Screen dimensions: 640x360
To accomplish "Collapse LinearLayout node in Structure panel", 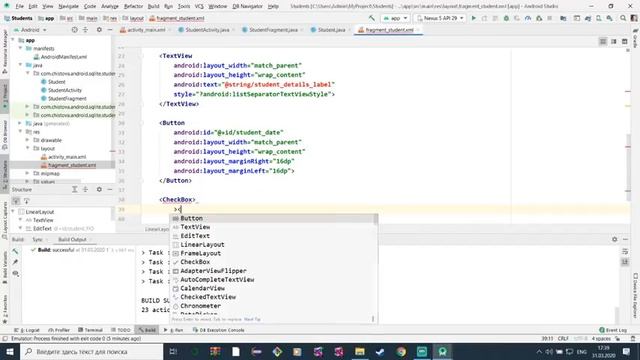I will coord(13,212).
